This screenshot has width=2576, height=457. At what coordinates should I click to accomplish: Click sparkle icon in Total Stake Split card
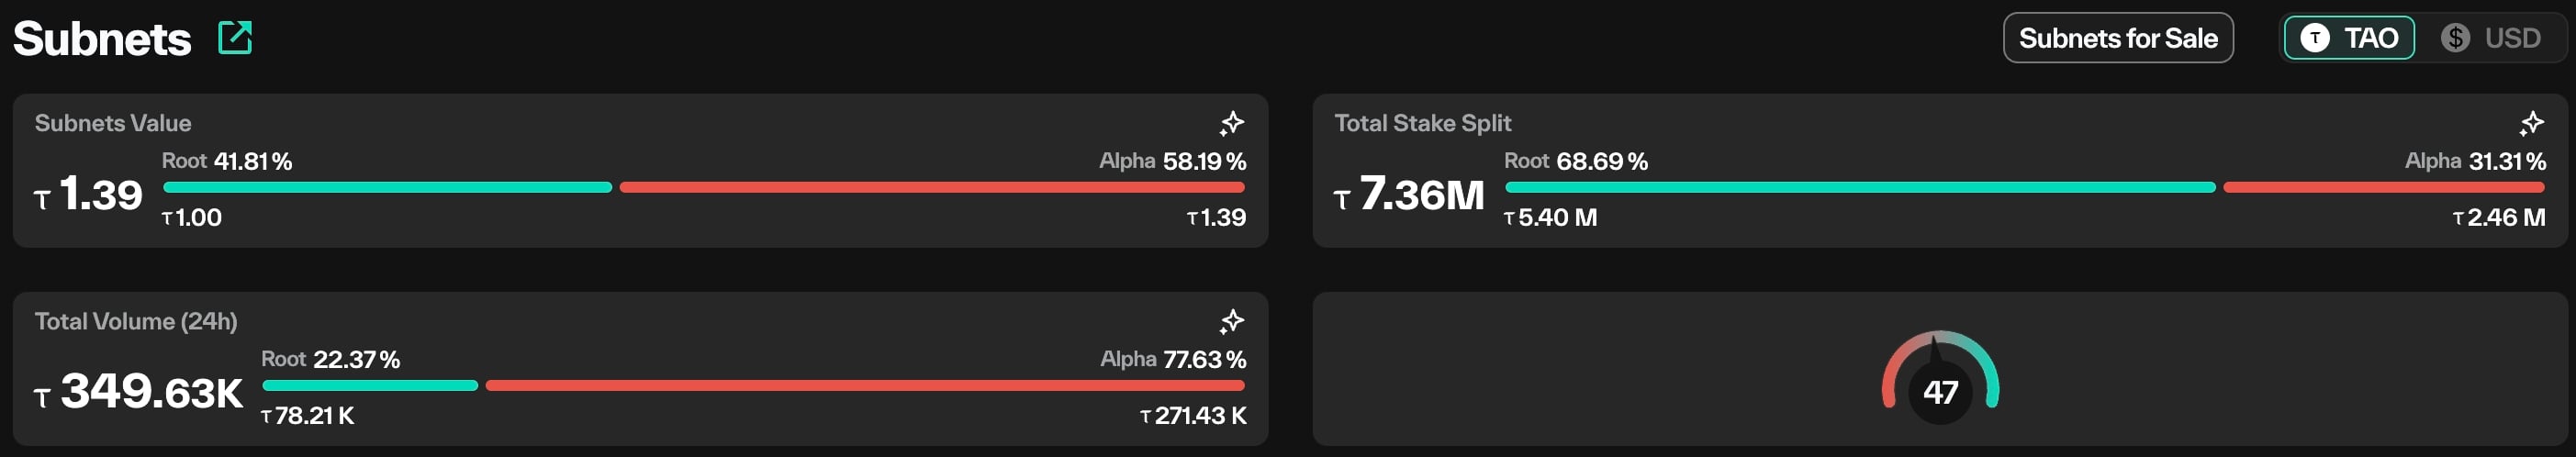[x=2531, y=123]
